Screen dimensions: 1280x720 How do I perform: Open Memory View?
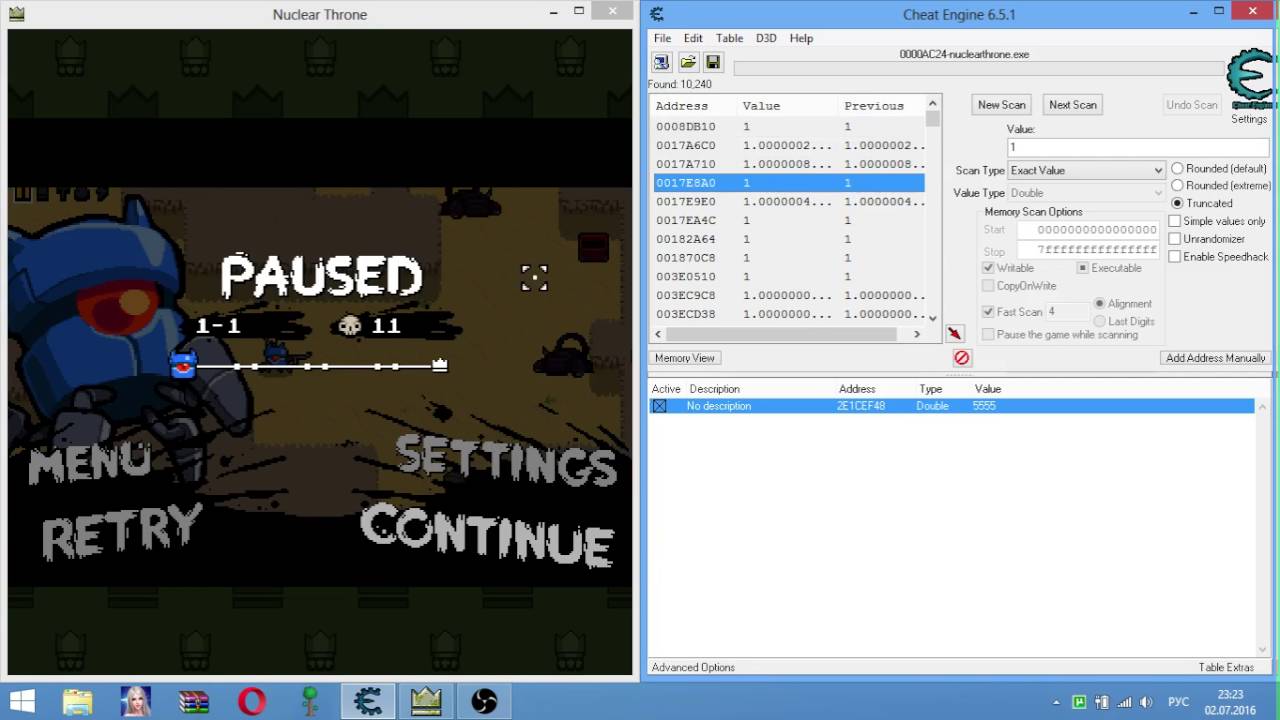(x=685, y=358)
